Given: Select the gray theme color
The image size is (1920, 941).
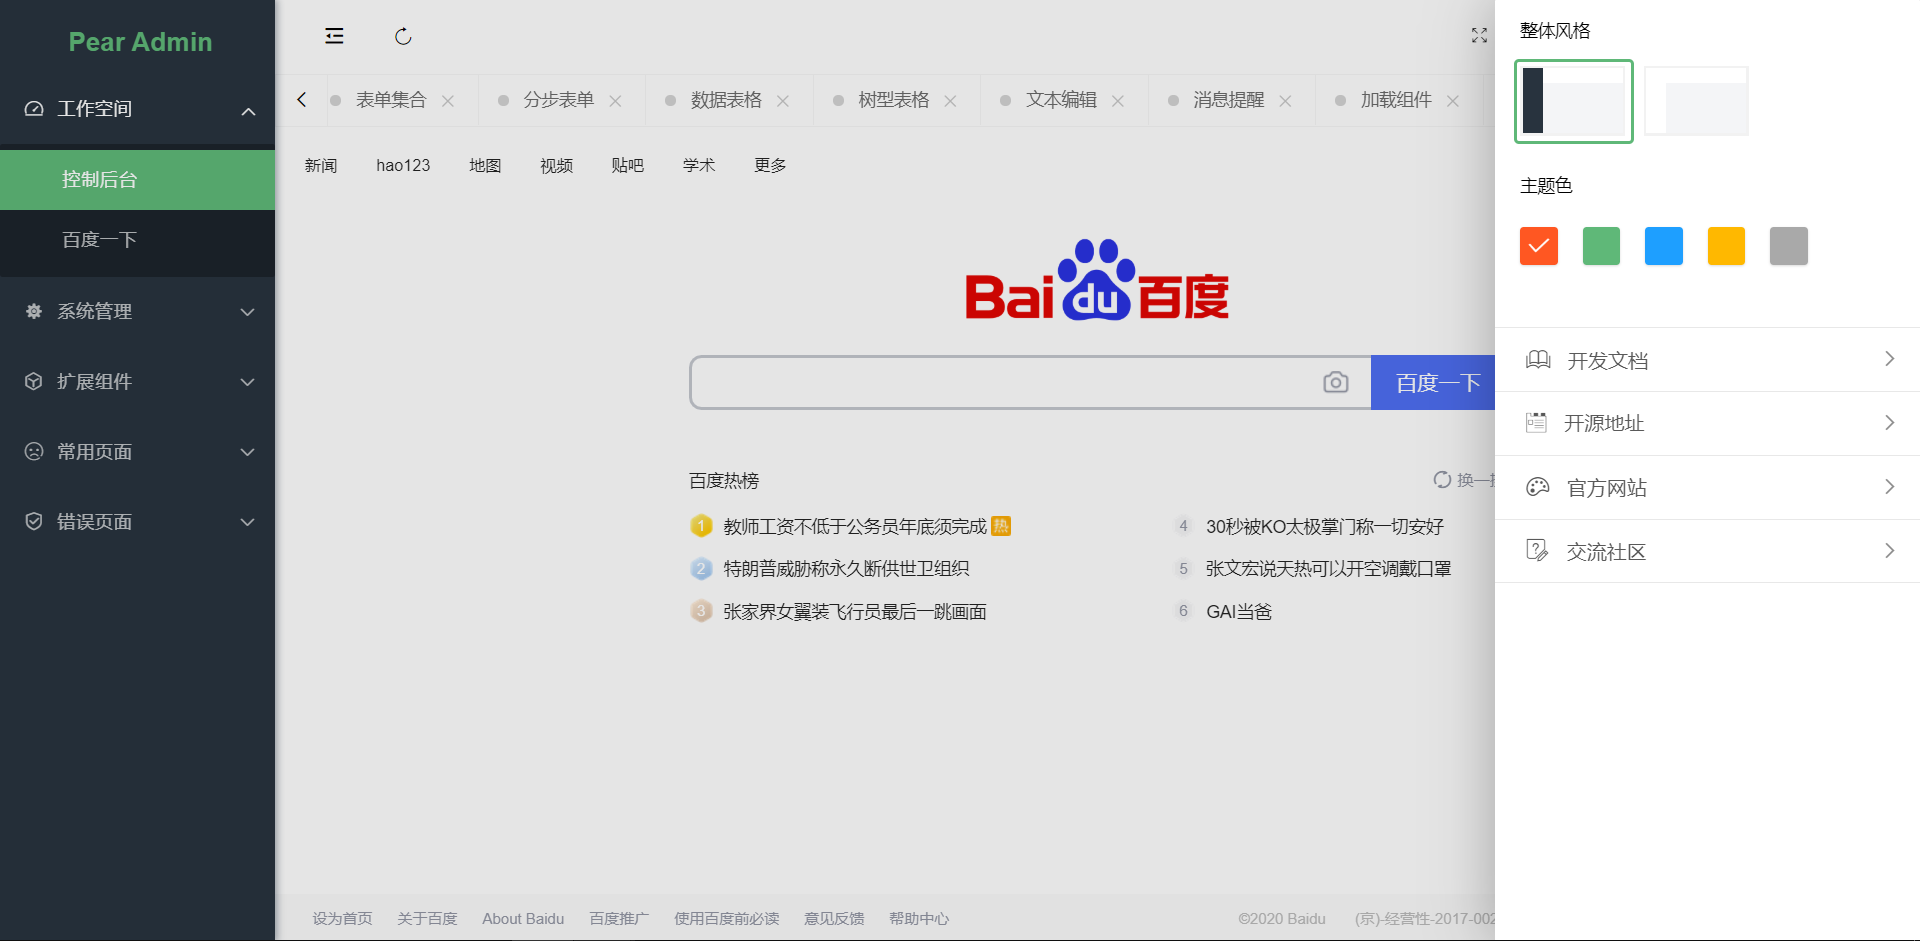Looking at the screenshot, I should [x=1788, y=246].
